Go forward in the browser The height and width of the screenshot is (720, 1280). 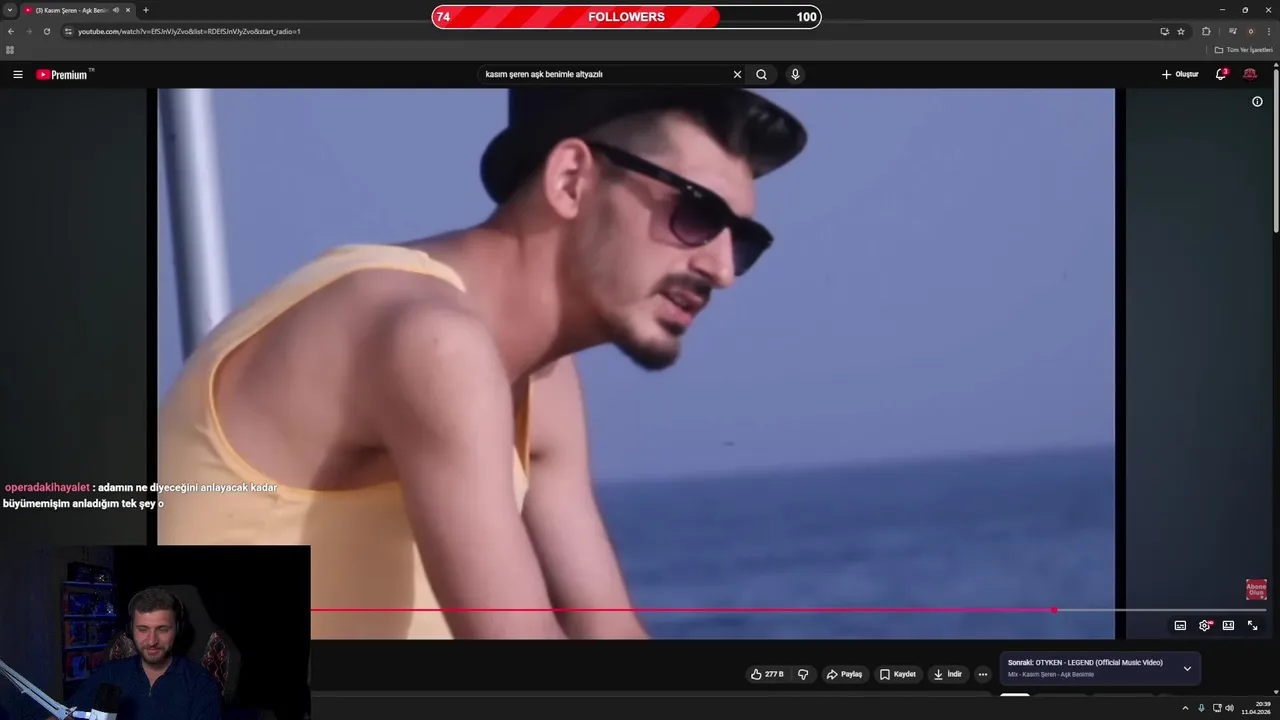coord(28,31)
